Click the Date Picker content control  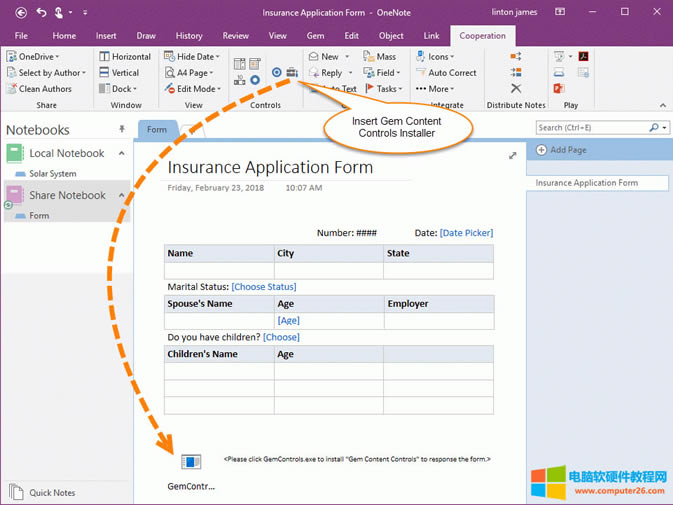(466, 233)
